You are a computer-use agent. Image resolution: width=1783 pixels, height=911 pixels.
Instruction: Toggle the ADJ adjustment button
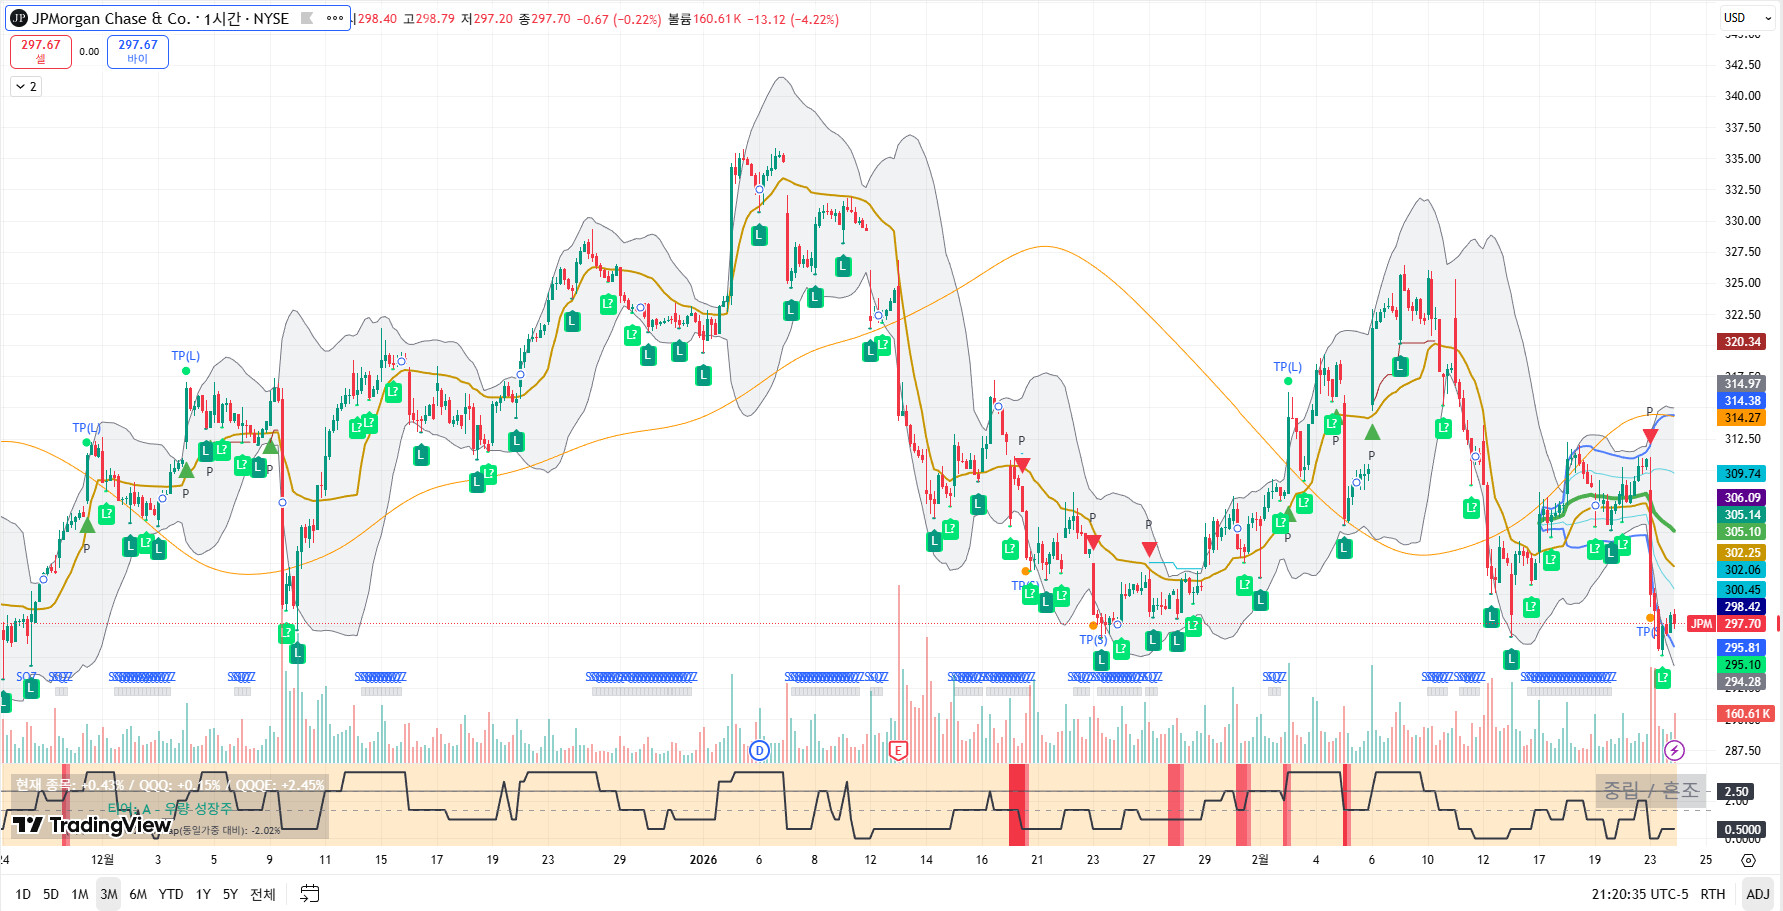1758,894
